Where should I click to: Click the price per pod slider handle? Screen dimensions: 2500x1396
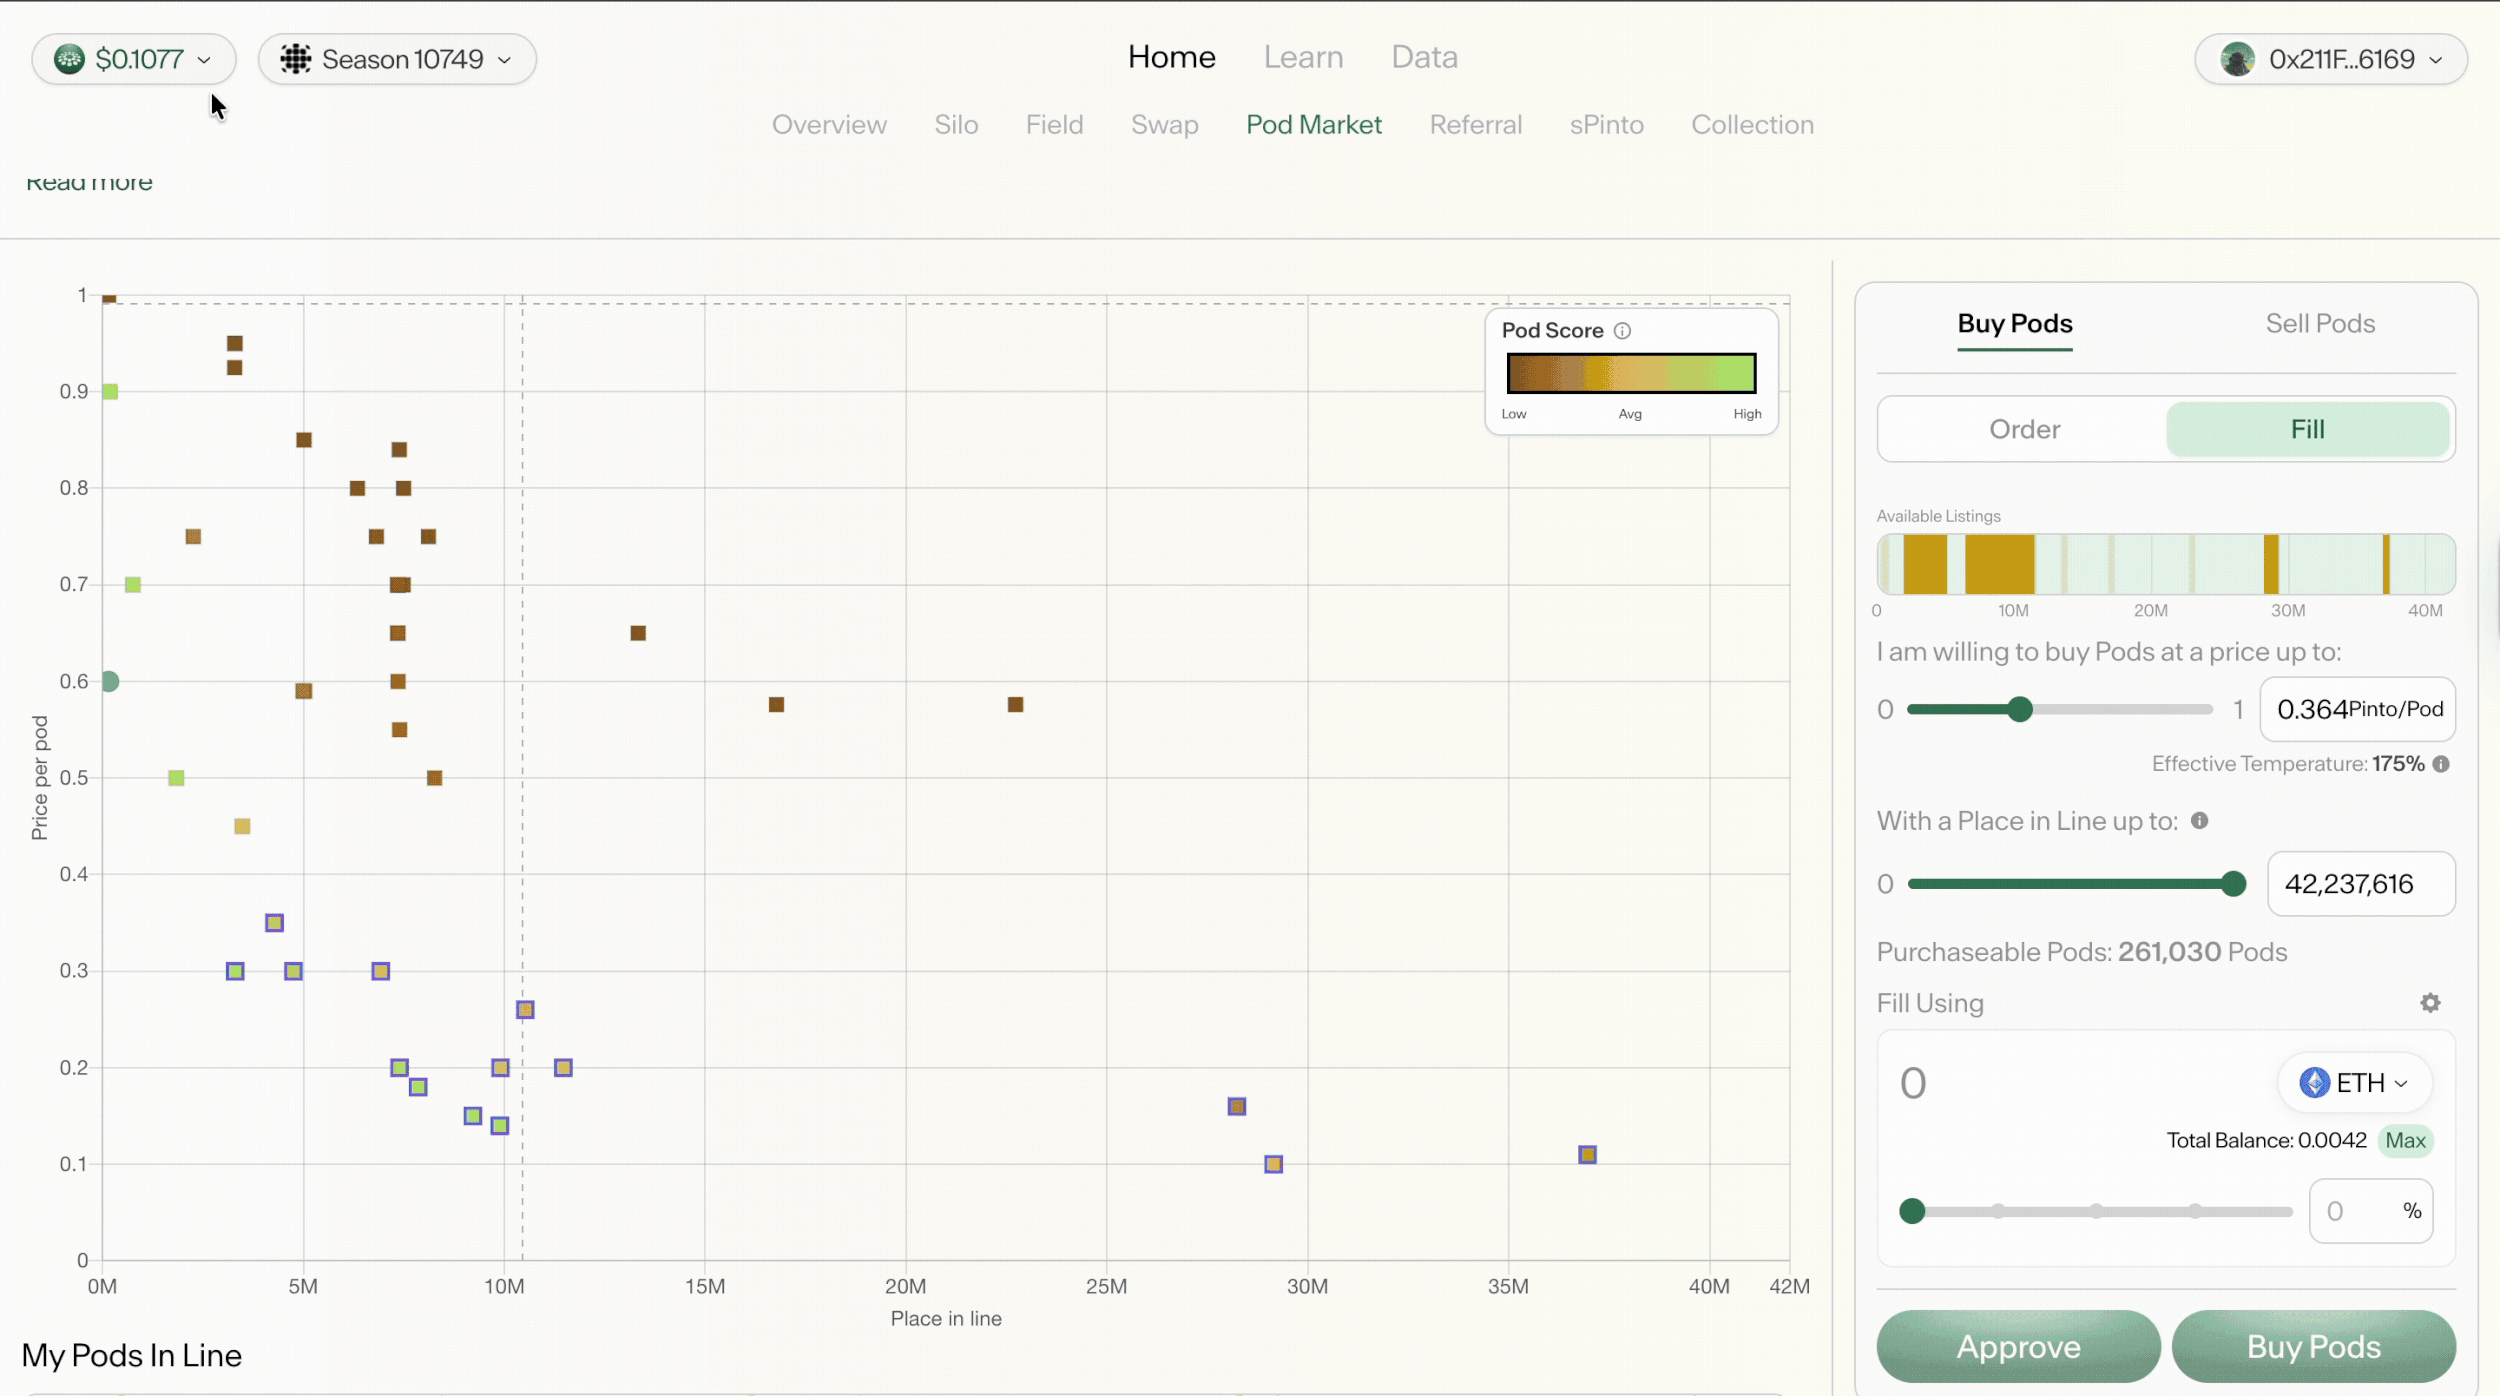2020,710
